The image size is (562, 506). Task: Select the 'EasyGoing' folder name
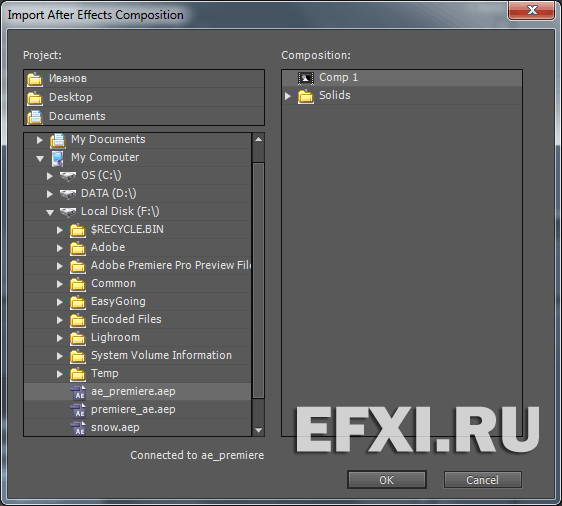click(x=118, y=301)
